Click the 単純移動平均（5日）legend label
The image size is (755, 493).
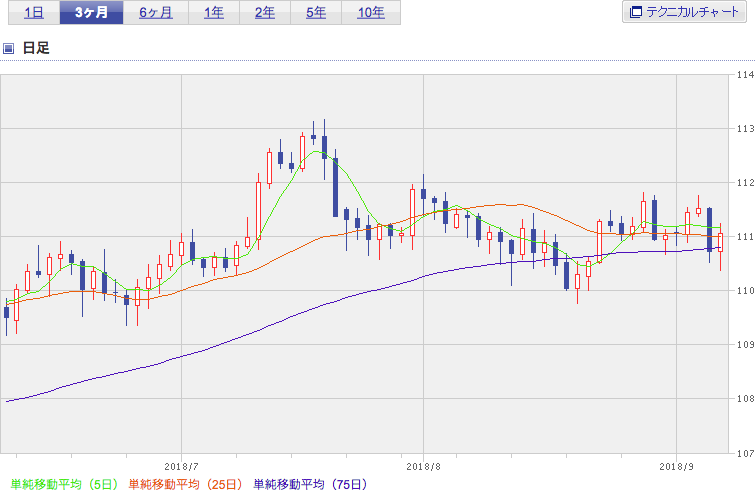click(x=64, y=484)
